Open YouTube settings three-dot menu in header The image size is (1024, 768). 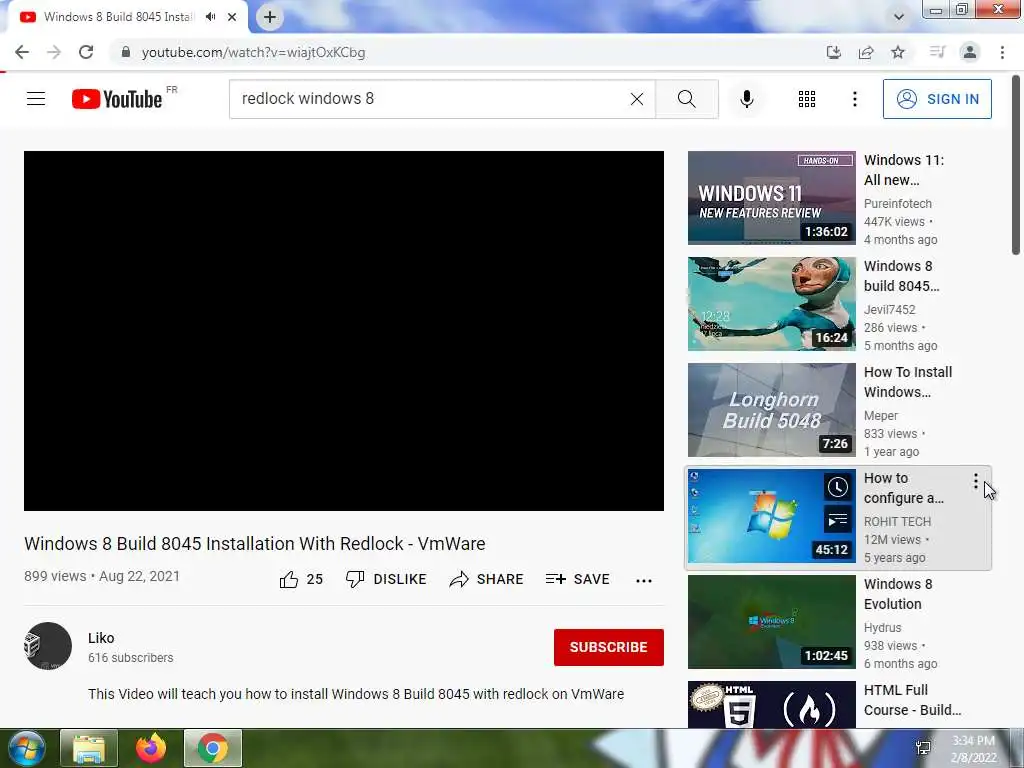pos(854,99)
